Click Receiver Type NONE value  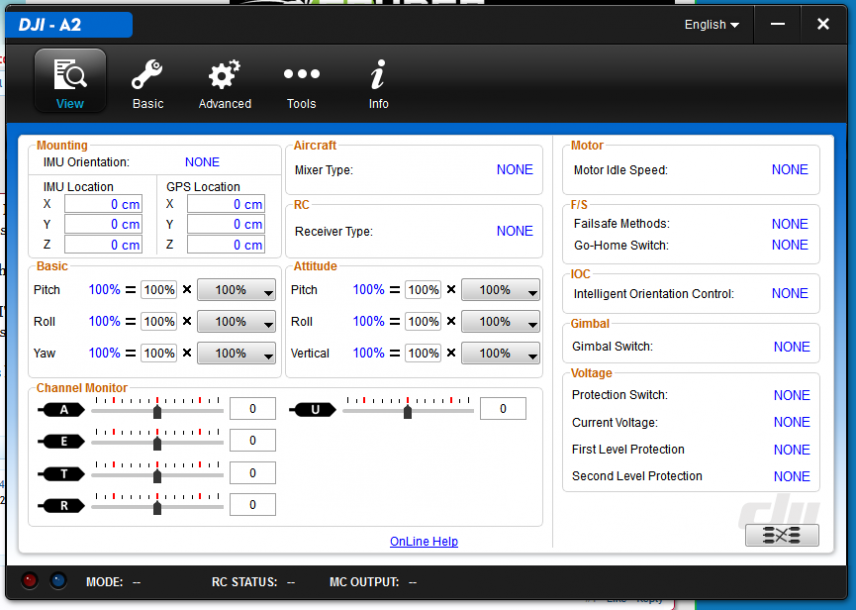click(x=514, y=231)
